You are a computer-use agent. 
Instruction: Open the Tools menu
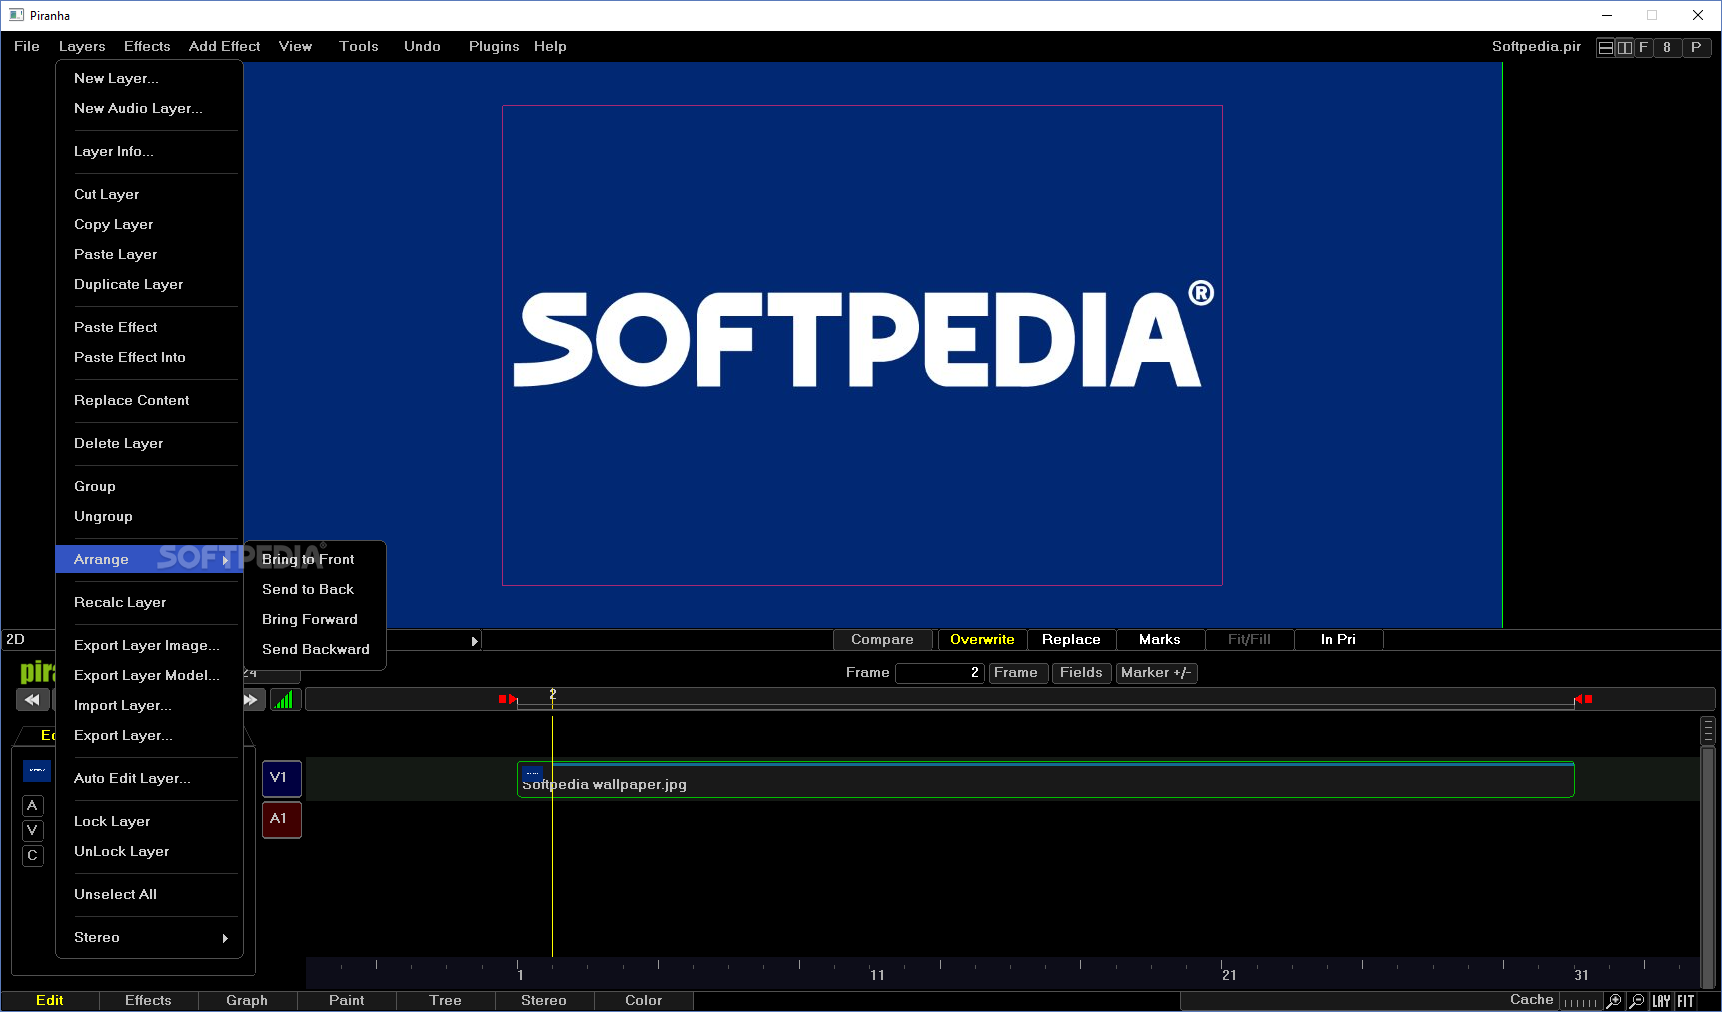point(359,47)
